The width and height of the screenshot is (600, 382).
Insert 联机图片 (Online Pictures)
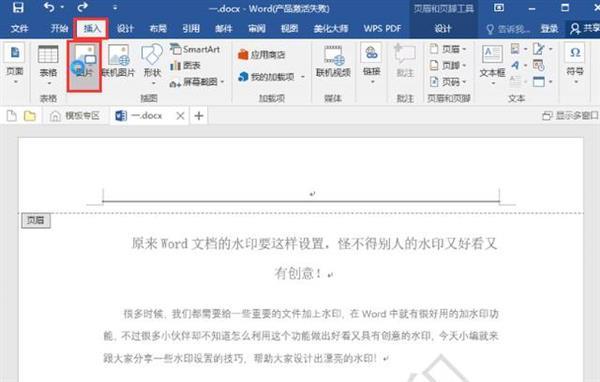click(118, 61)
